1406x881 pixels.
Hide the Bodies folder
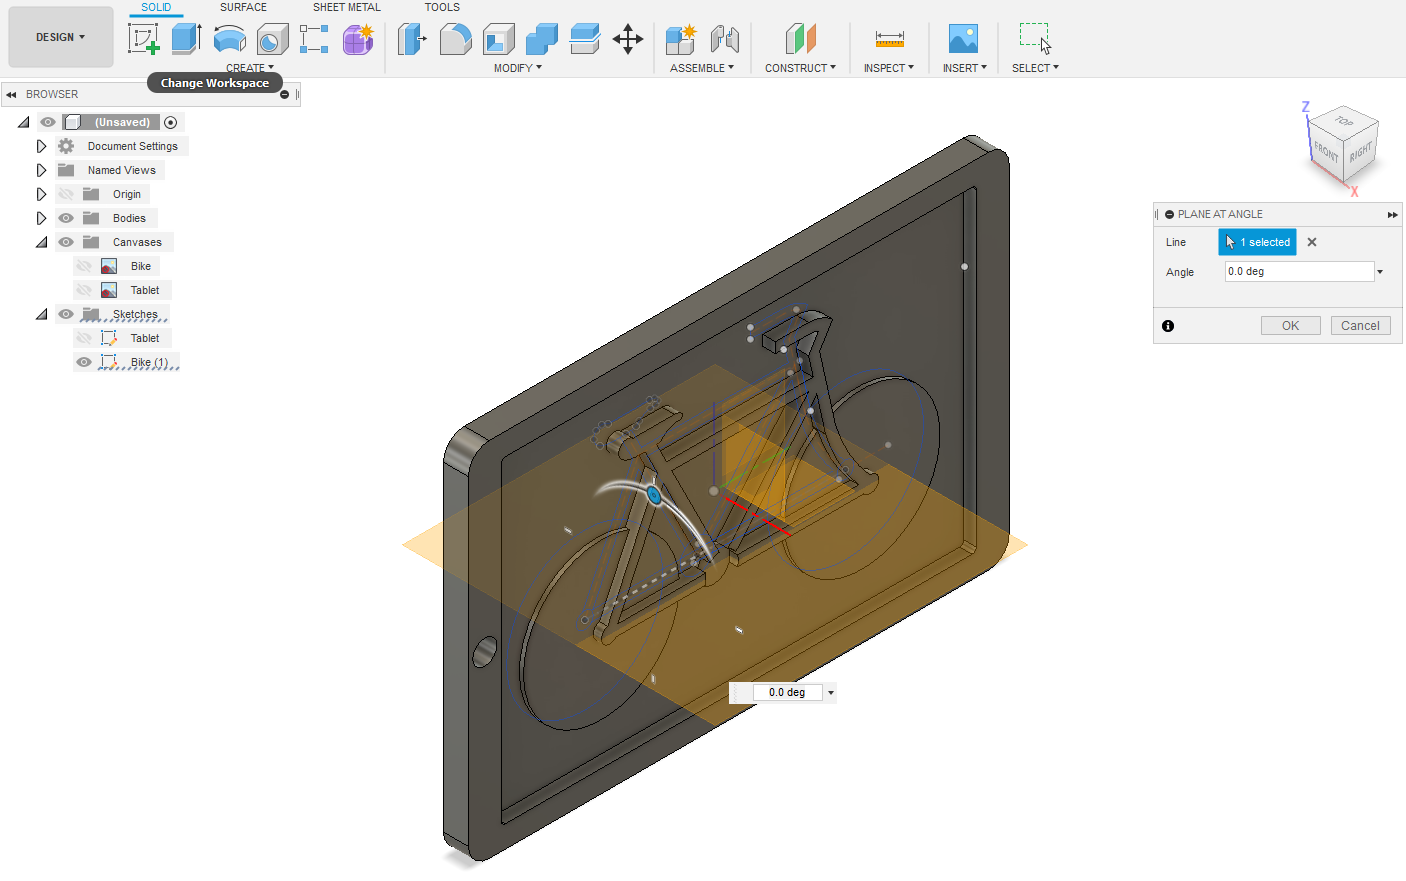(x=66, y=218)
